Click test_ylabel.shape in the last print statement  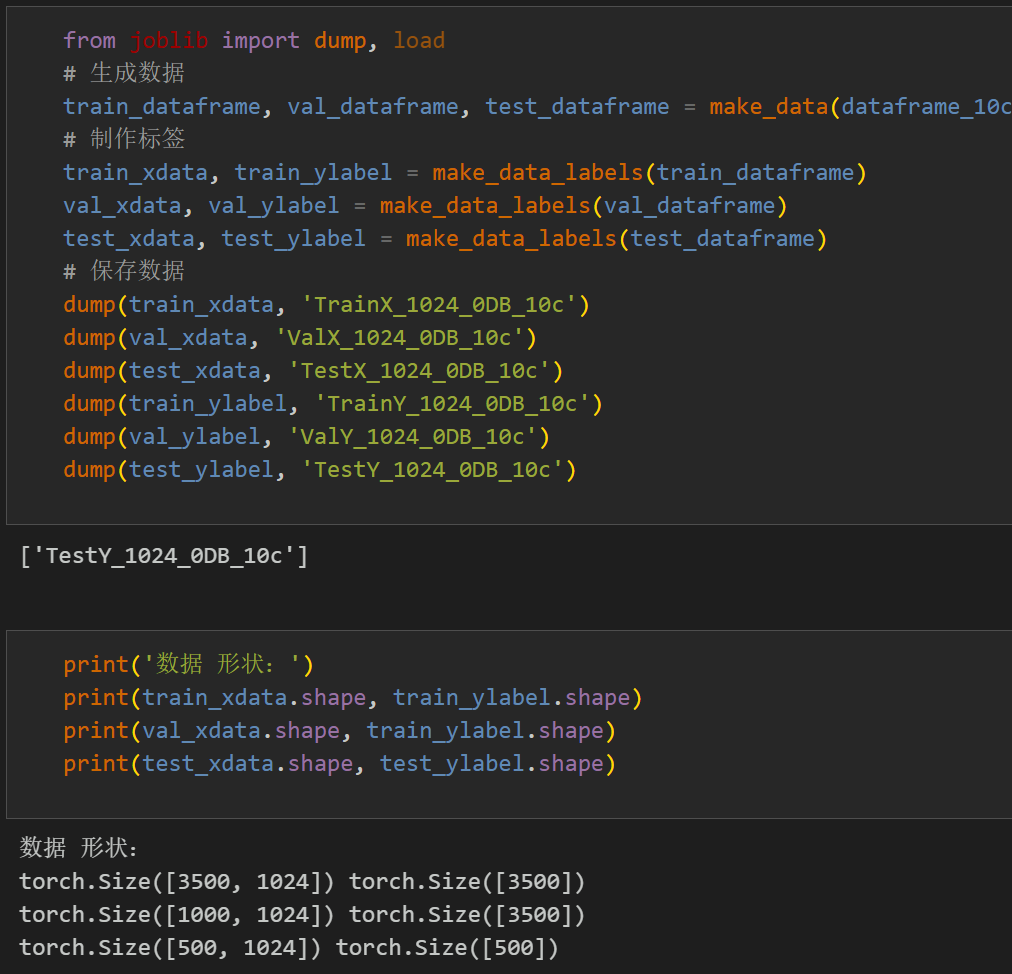pyautogui.click(x=491, y=763)
